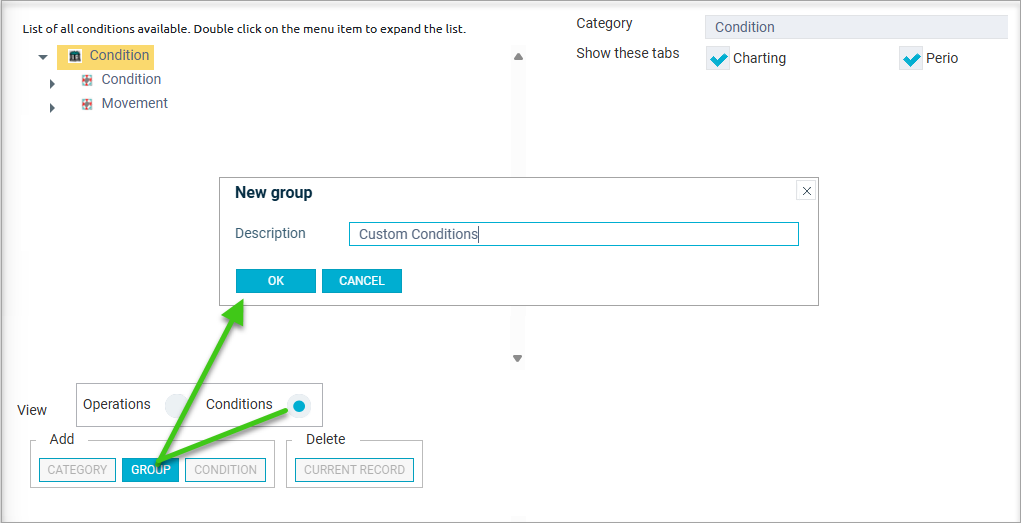Click the Description field in New group
The height and width of the screenshot is (523, 1021).
(574, 234)
